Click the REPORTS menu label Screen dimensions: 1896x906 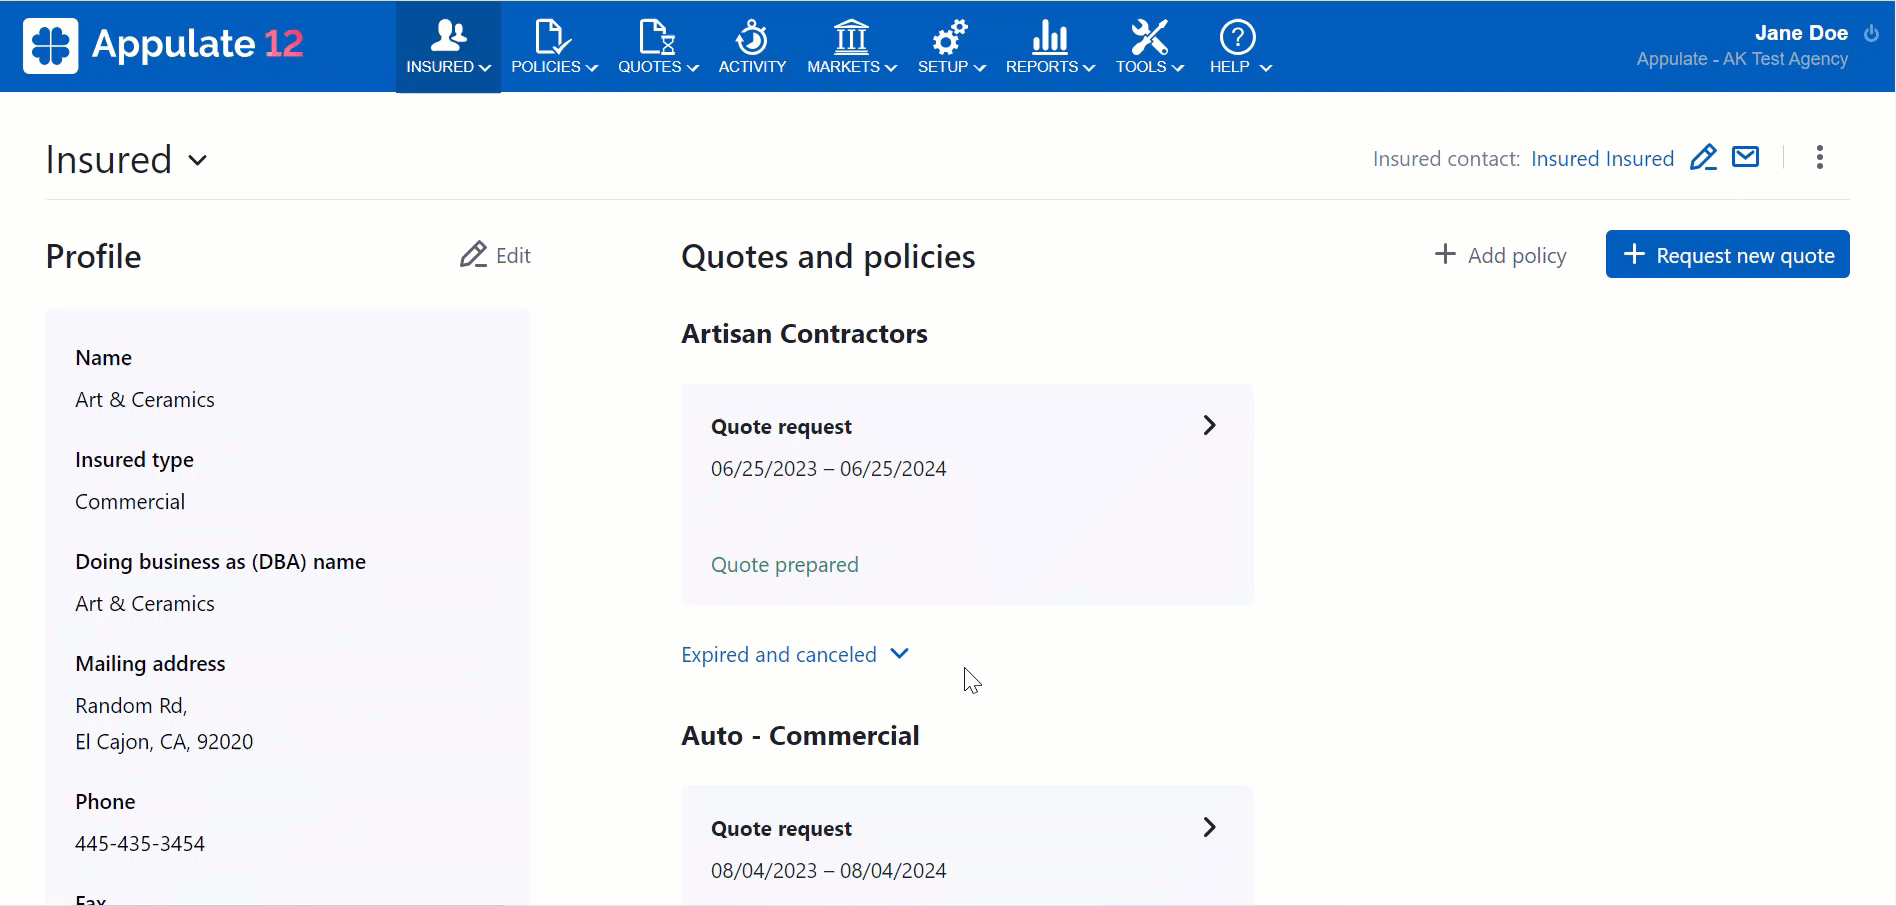[1042, 67]
